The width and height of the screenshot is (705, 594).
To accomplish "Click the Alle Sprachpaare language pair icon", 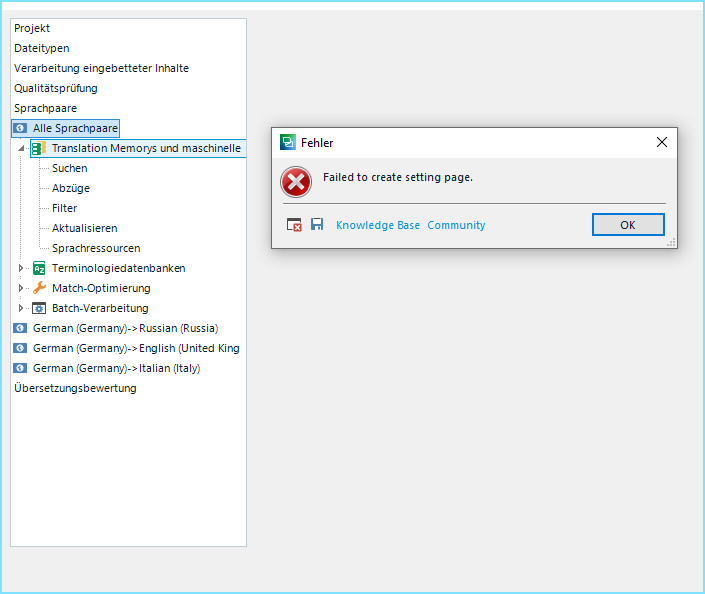I will coord(20,128).
